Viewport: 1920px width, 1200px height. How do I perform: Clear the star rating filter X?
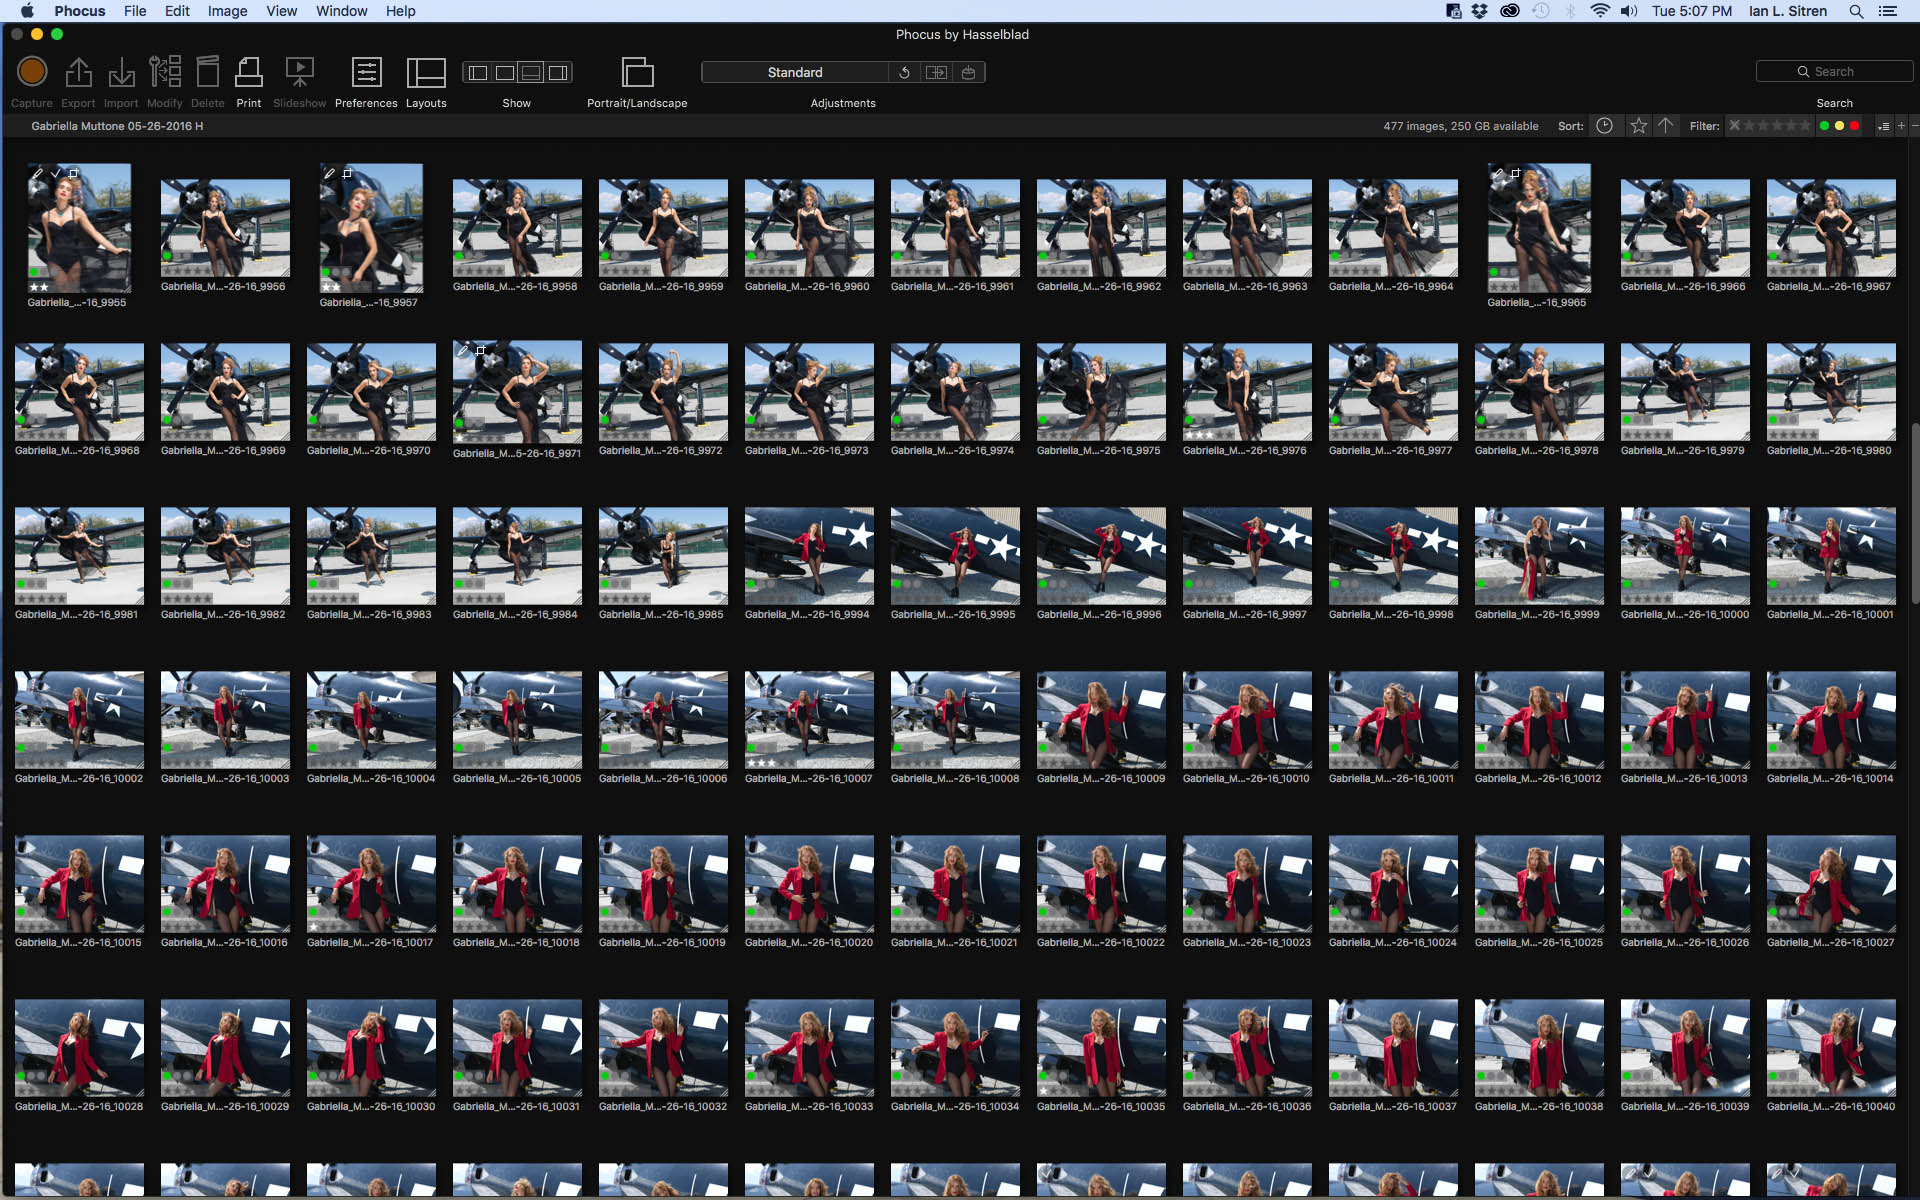pos(1735,126)
